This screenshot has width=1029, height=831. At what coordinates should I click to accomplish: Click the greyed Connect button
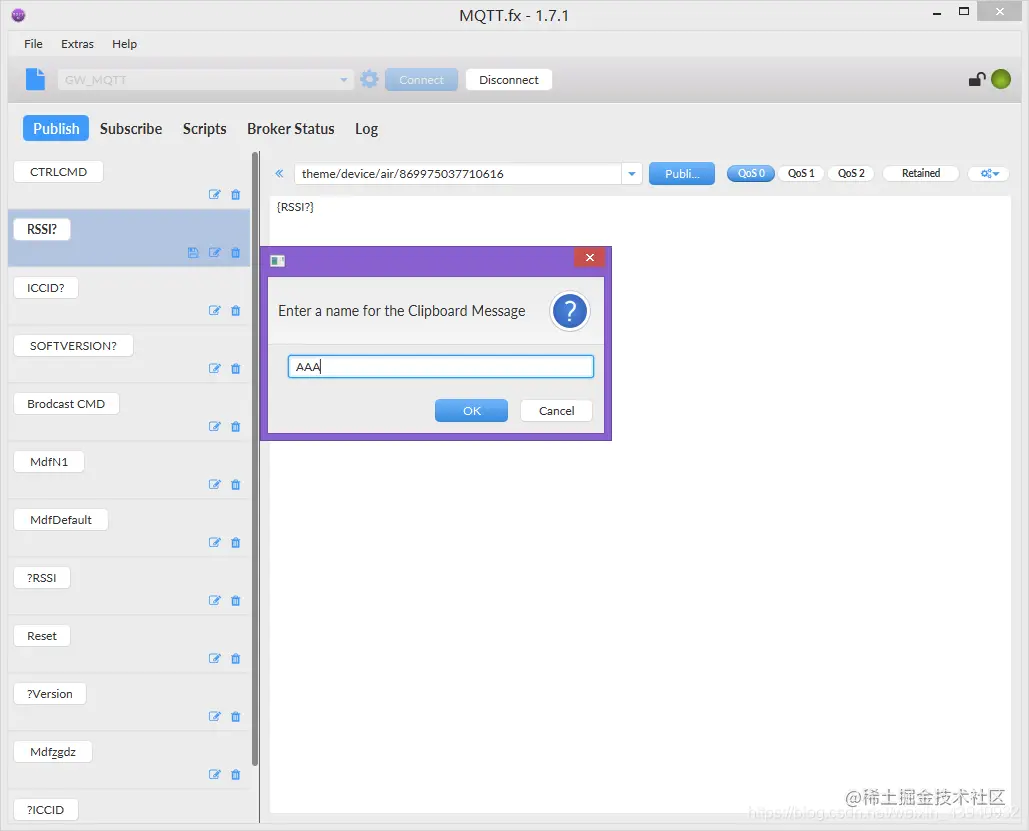(421, 79)
